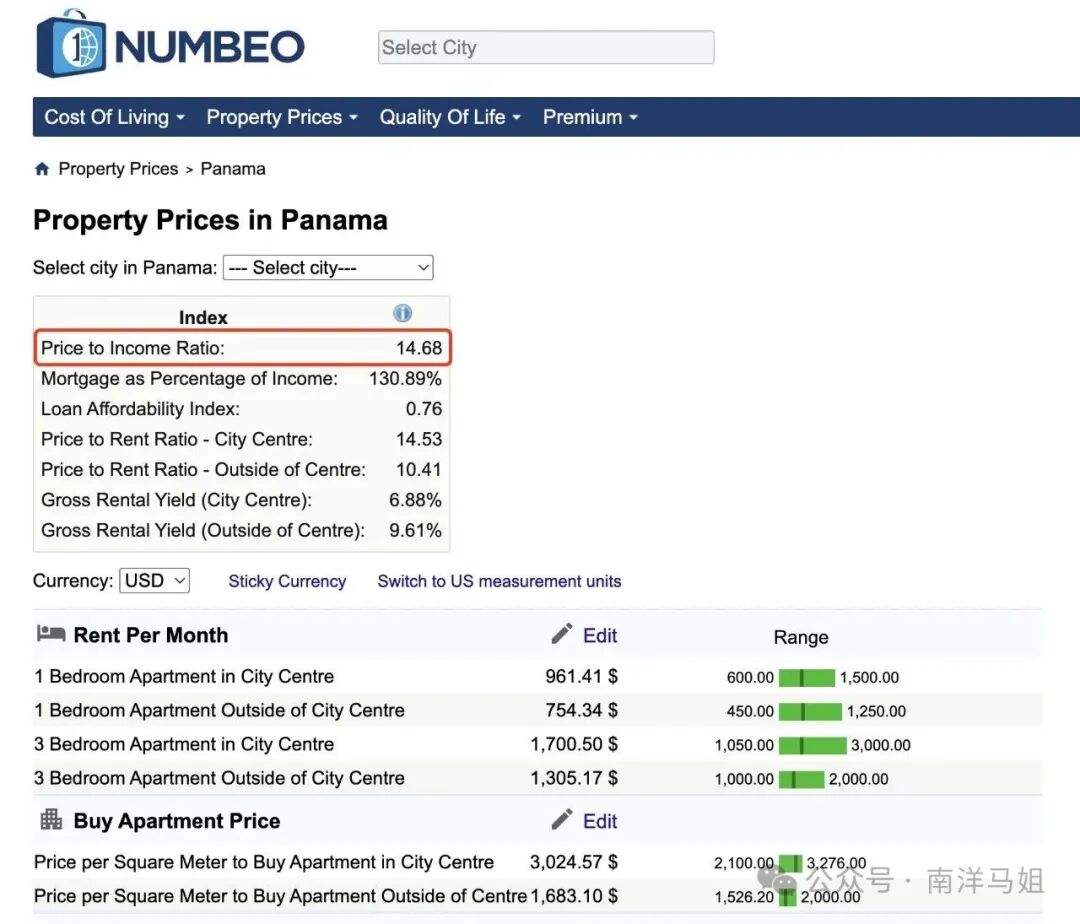
Task: Click the pencil icon for Buy Apartment Price
Action: point(562,819)
